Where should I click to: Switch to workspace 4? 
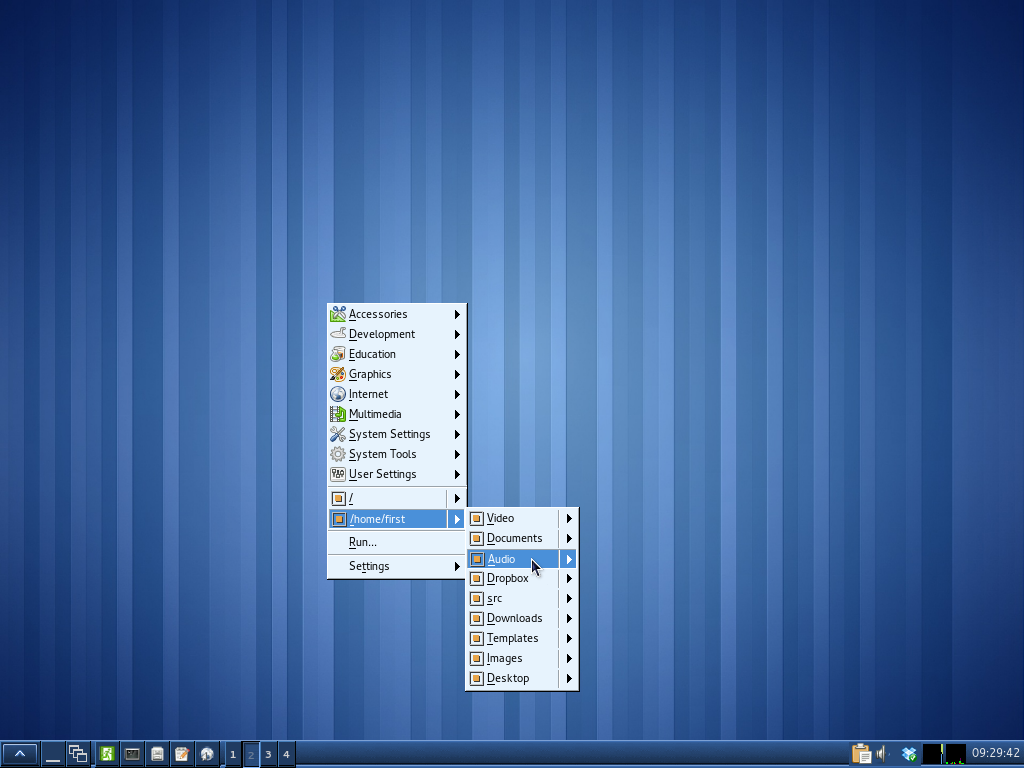tap(286, 754)
